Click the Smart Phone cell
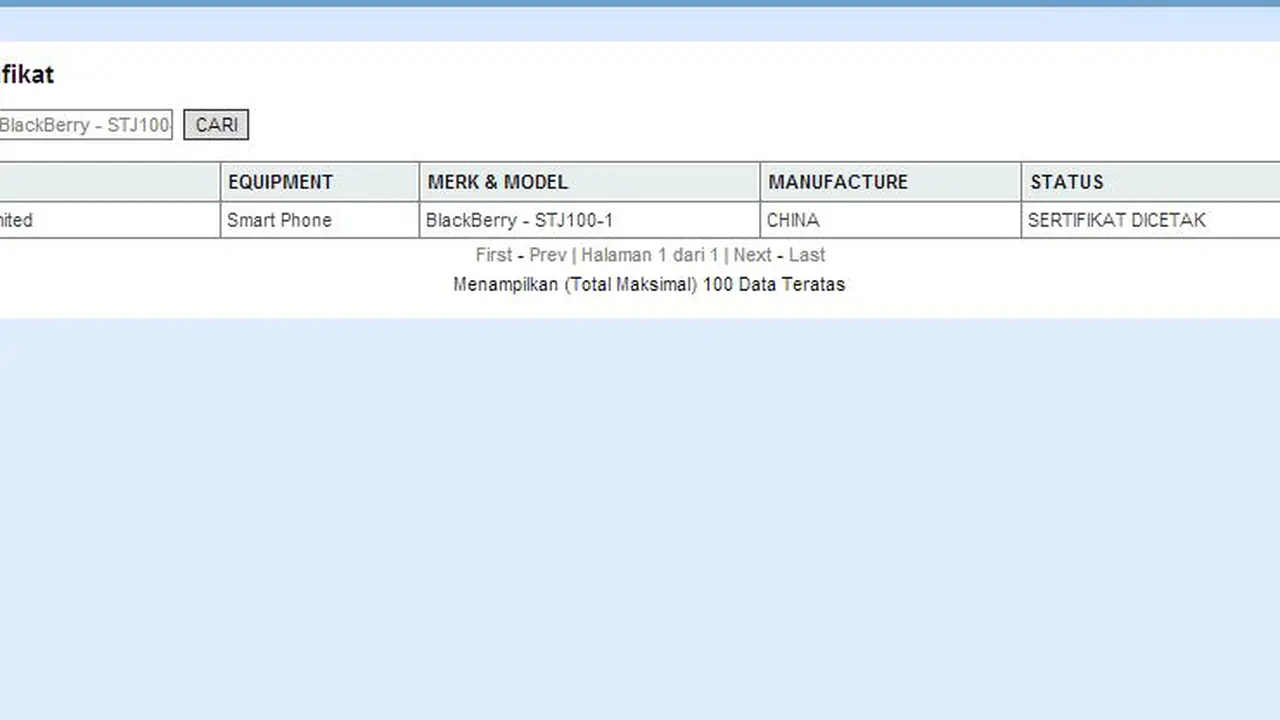The height and width of the screenshot is (720, 1280). (x=320, y=220)
